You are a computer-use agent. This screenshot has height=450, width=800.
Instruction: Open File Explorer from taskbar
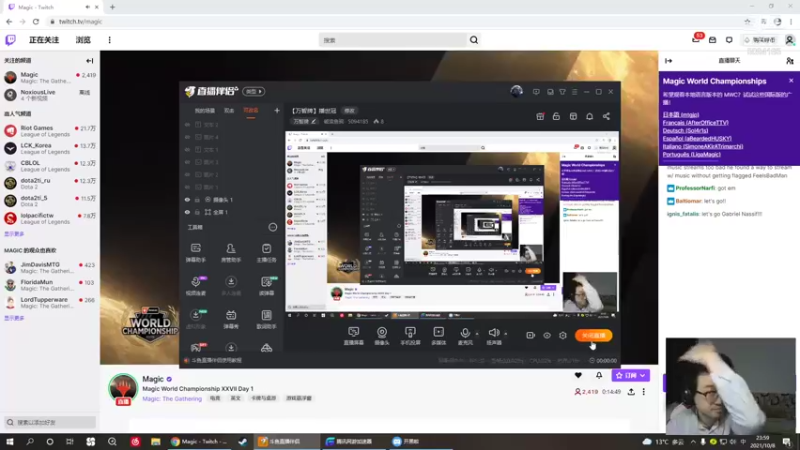tap(156, 441)
